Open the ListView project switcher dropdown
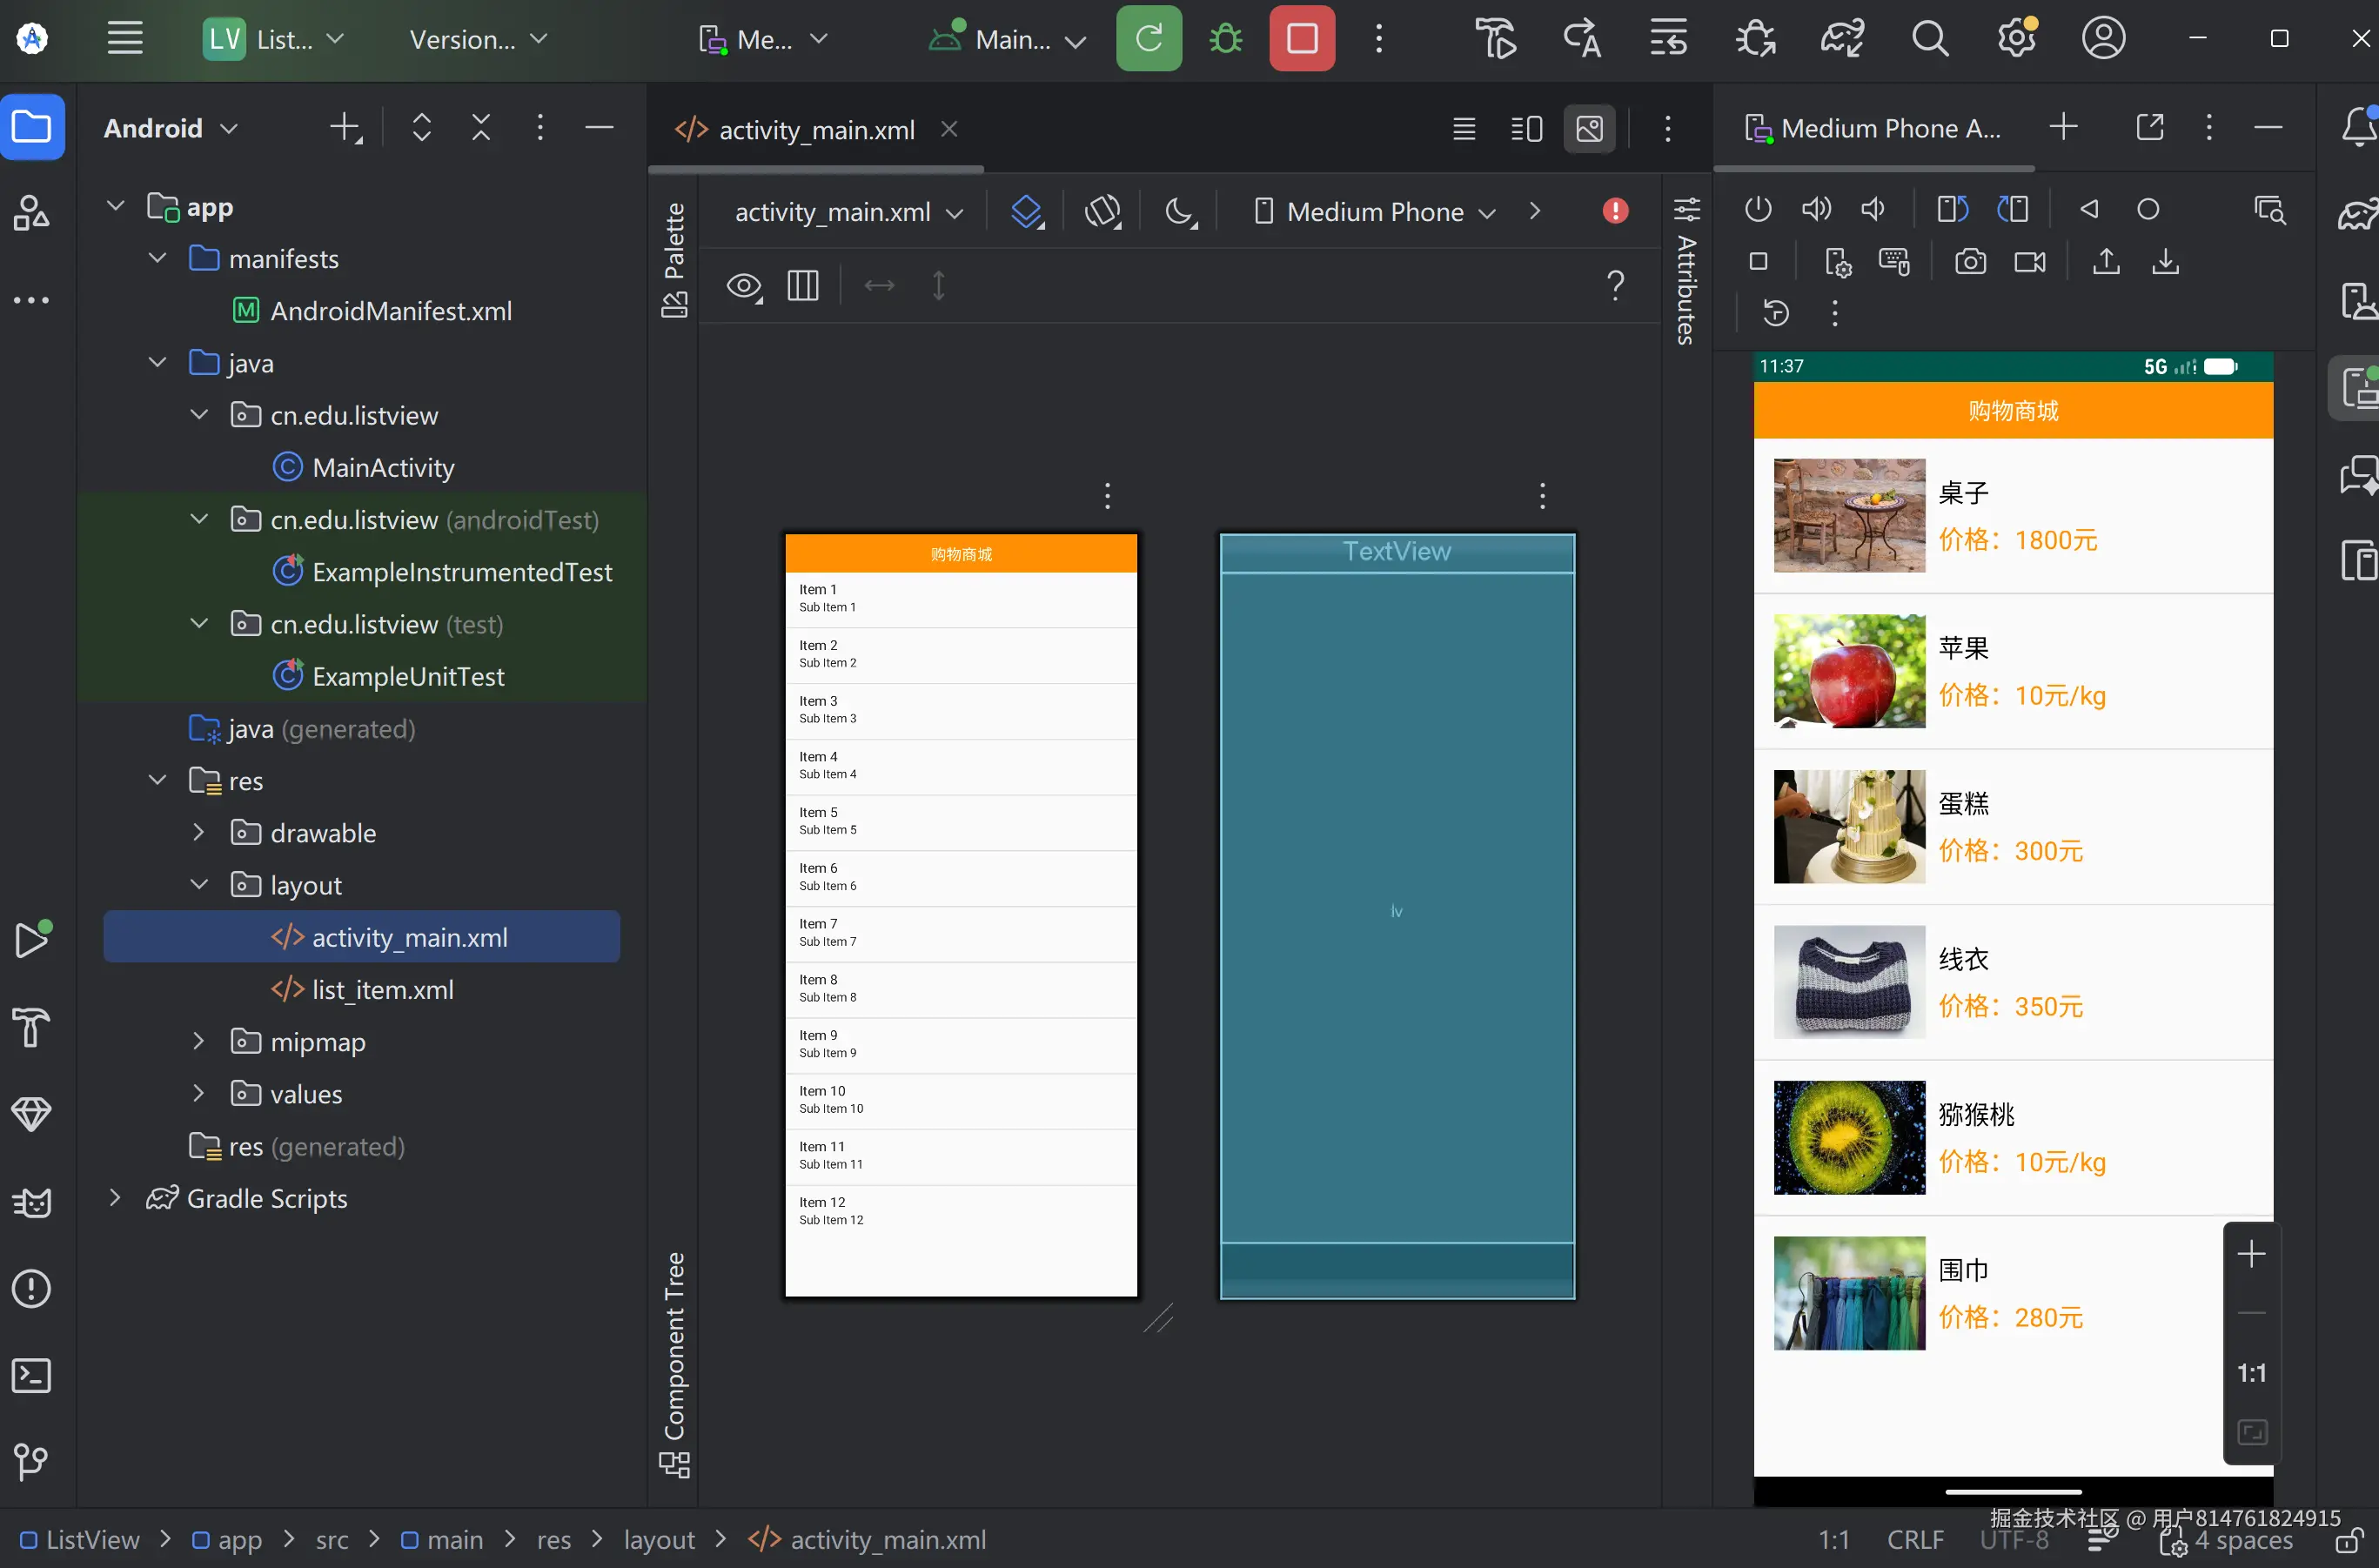This screenshot has height=1568, width=2379. (275, 39)
